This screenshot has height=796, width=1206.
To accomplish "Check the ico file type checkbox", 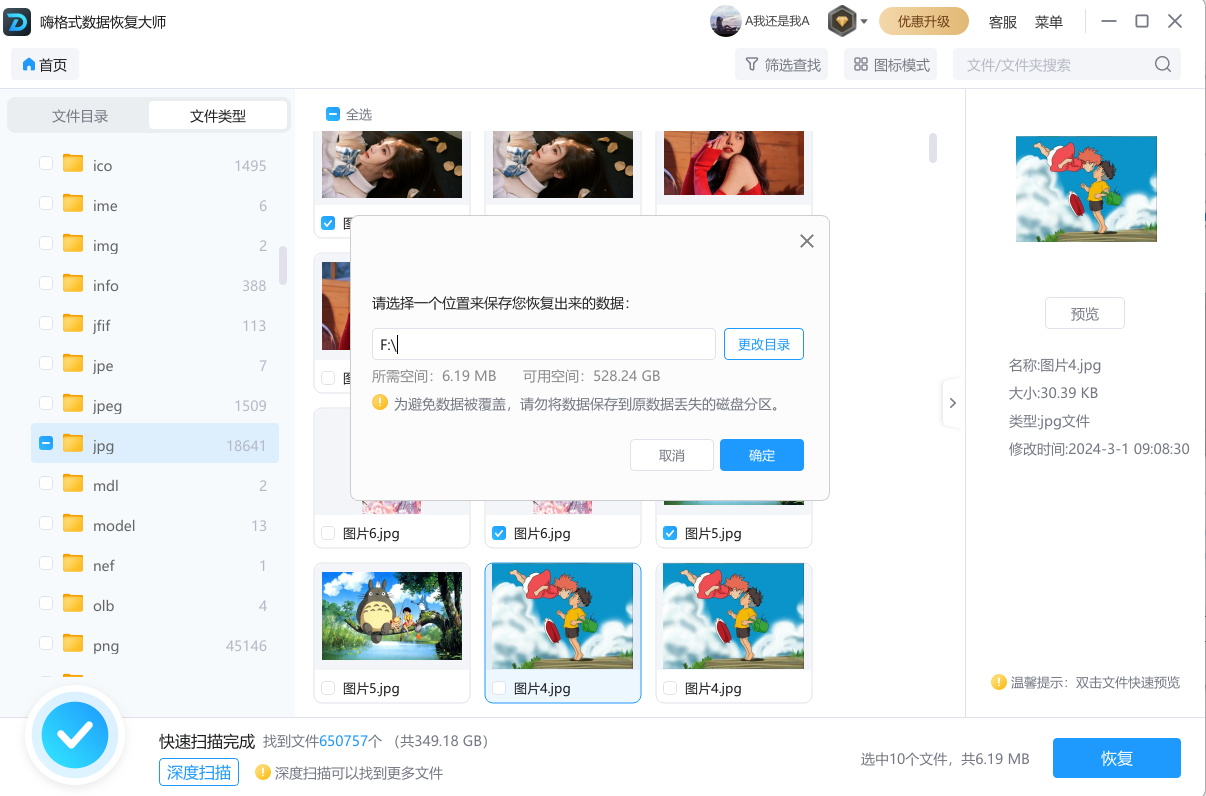I will point(46,164).
